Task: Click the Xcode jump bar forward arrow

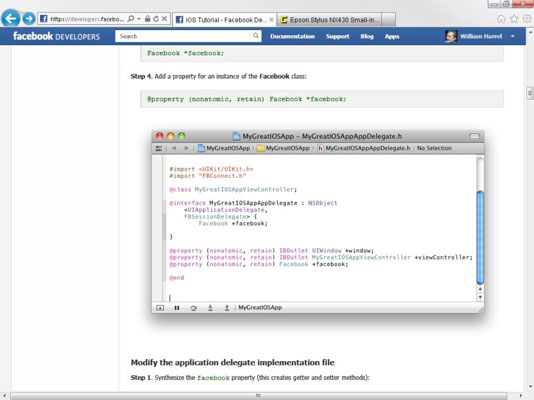Action: [x=186, y=148]
